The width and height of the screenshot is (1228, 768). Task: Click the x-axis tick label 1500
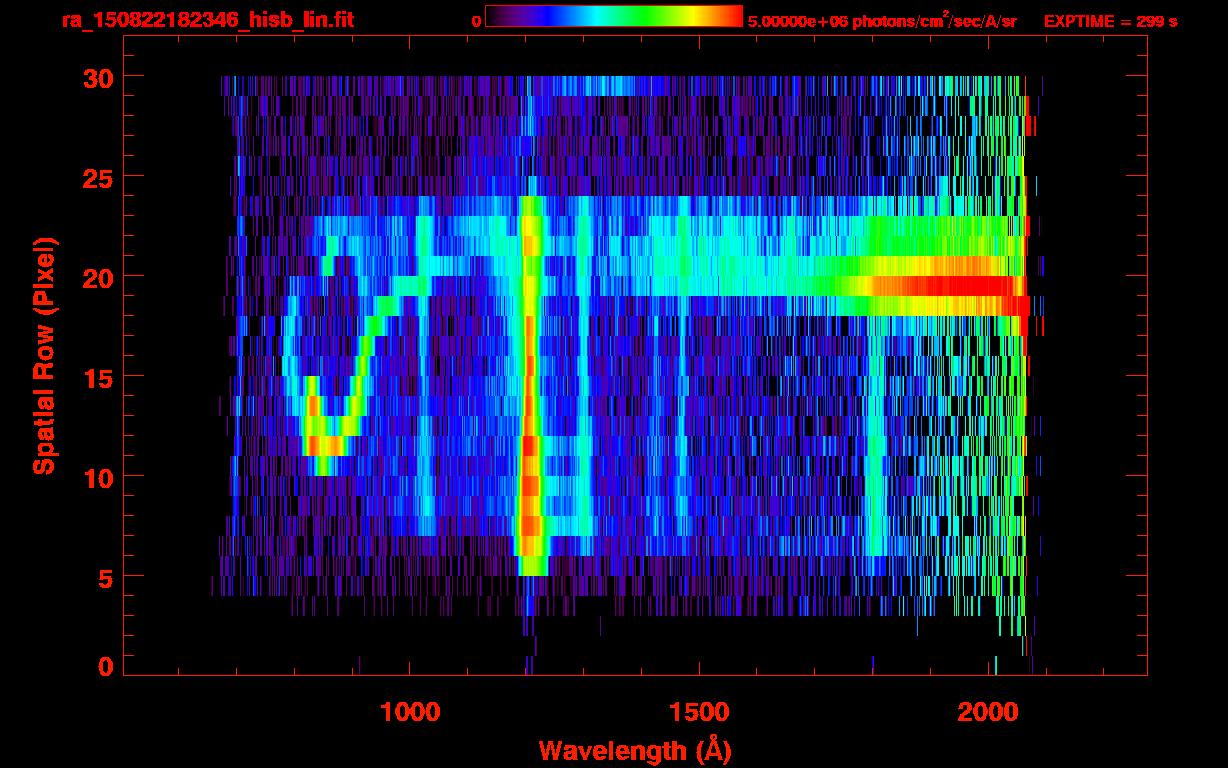(699, 711)
